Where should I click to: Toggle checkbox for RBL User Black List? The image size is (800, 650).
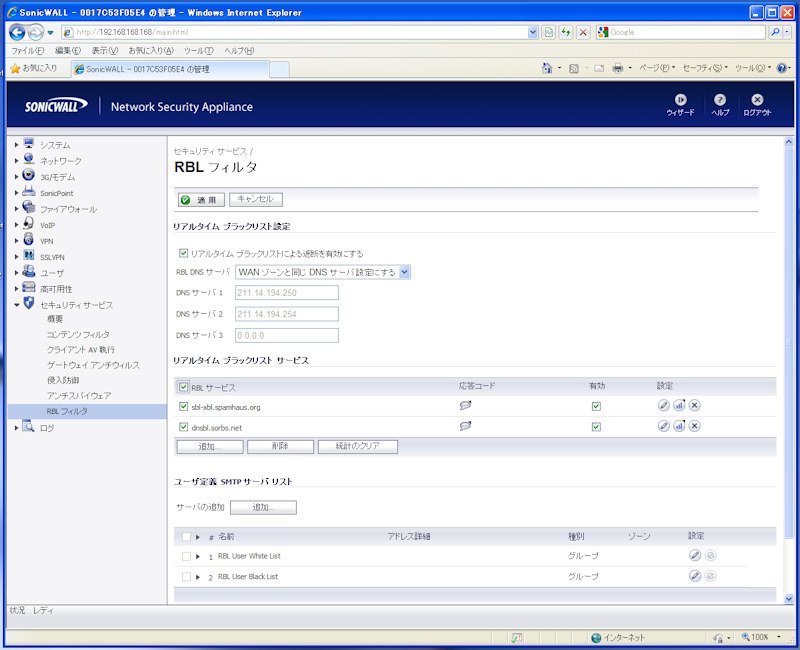186,577
